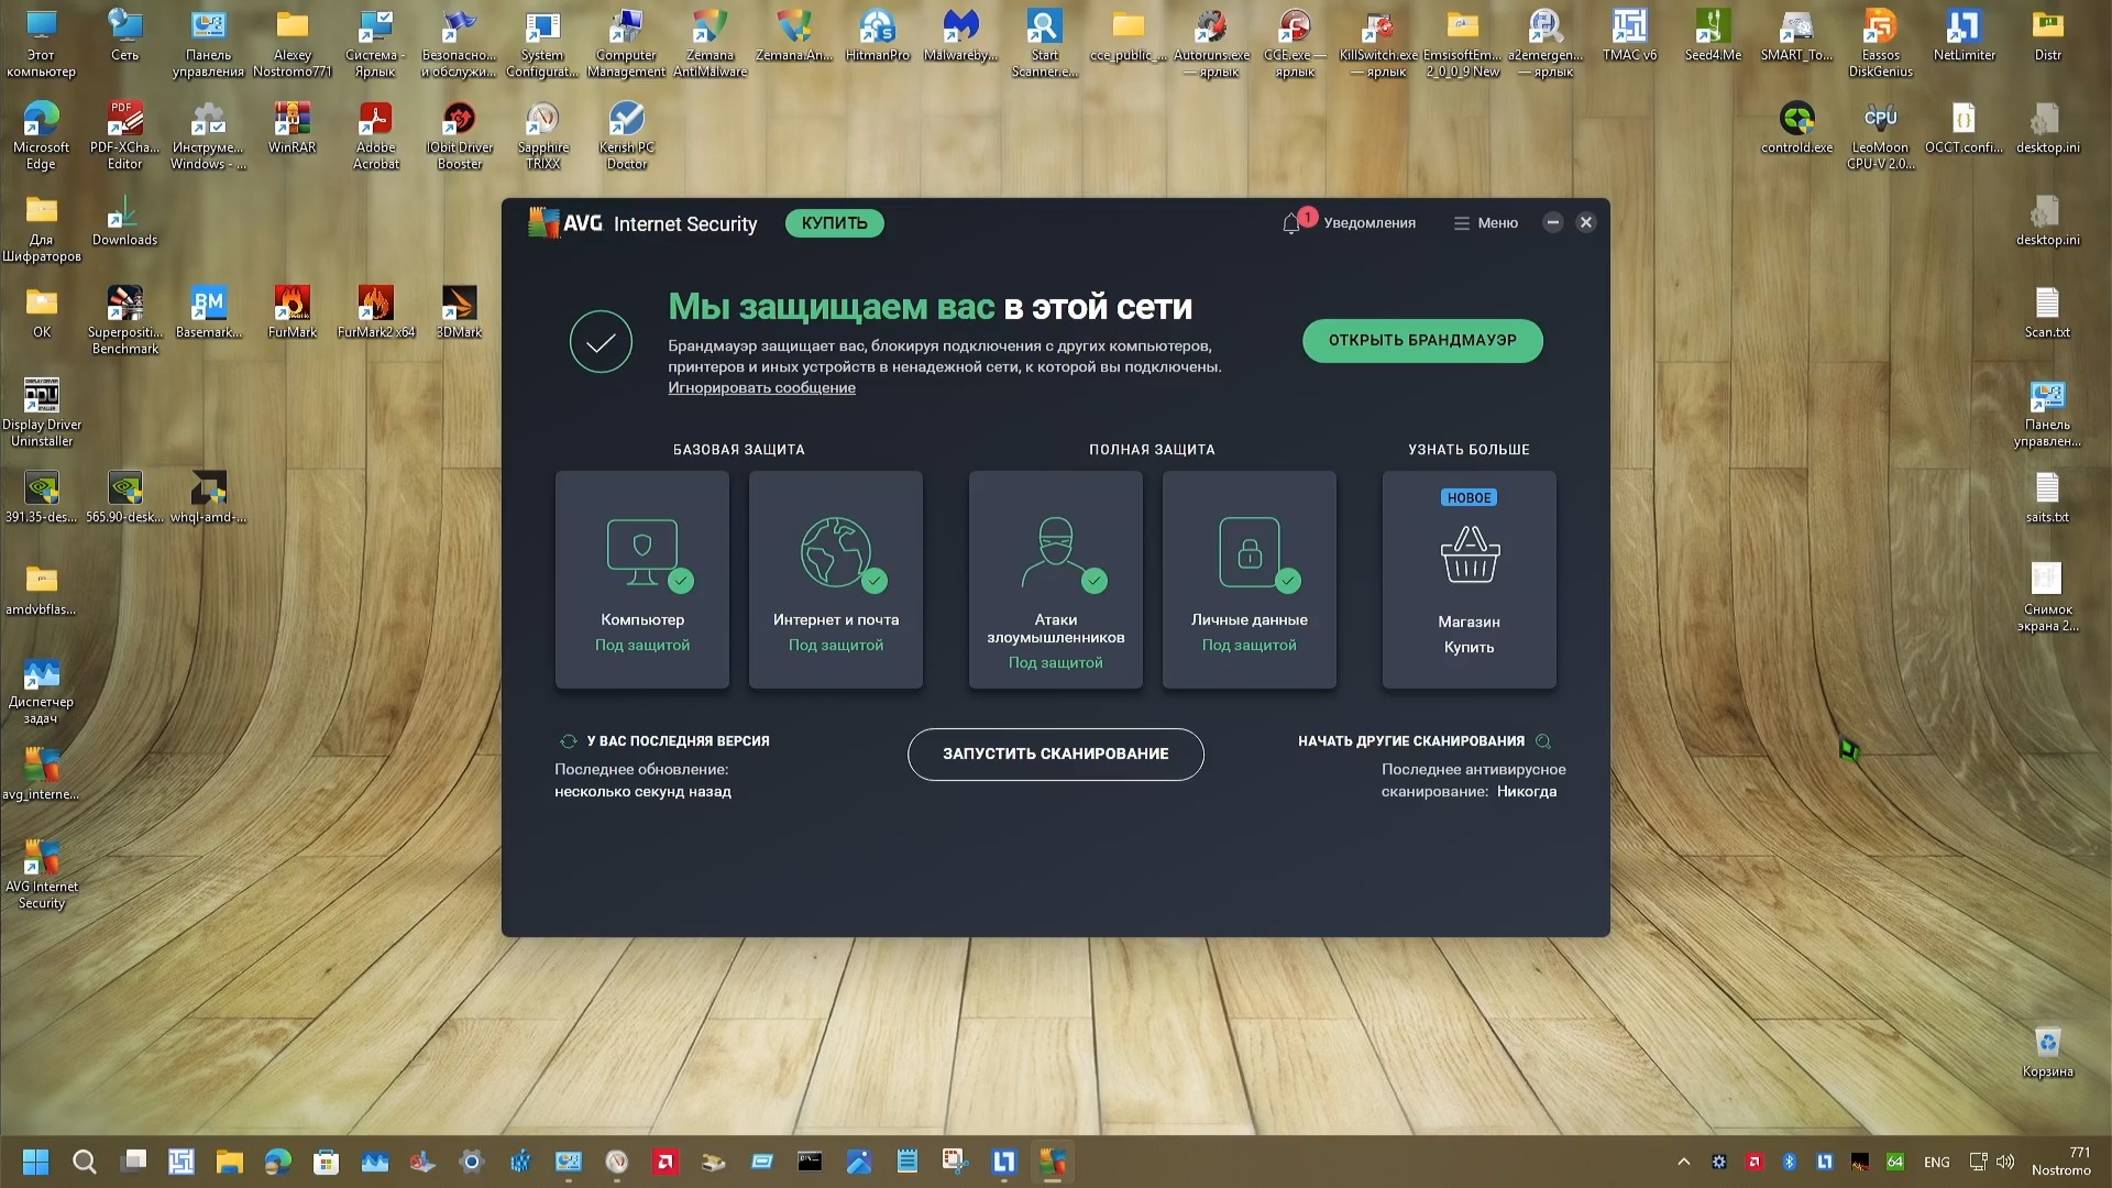Open the Windows Start button
This screenshot has width=2112, height=1188.
pyautogui.click(x=36, y=1161)
